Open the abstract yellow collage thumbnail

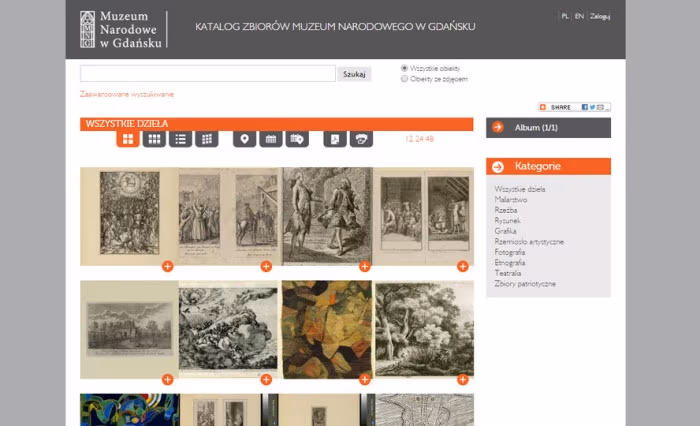(x=327, y=330)
